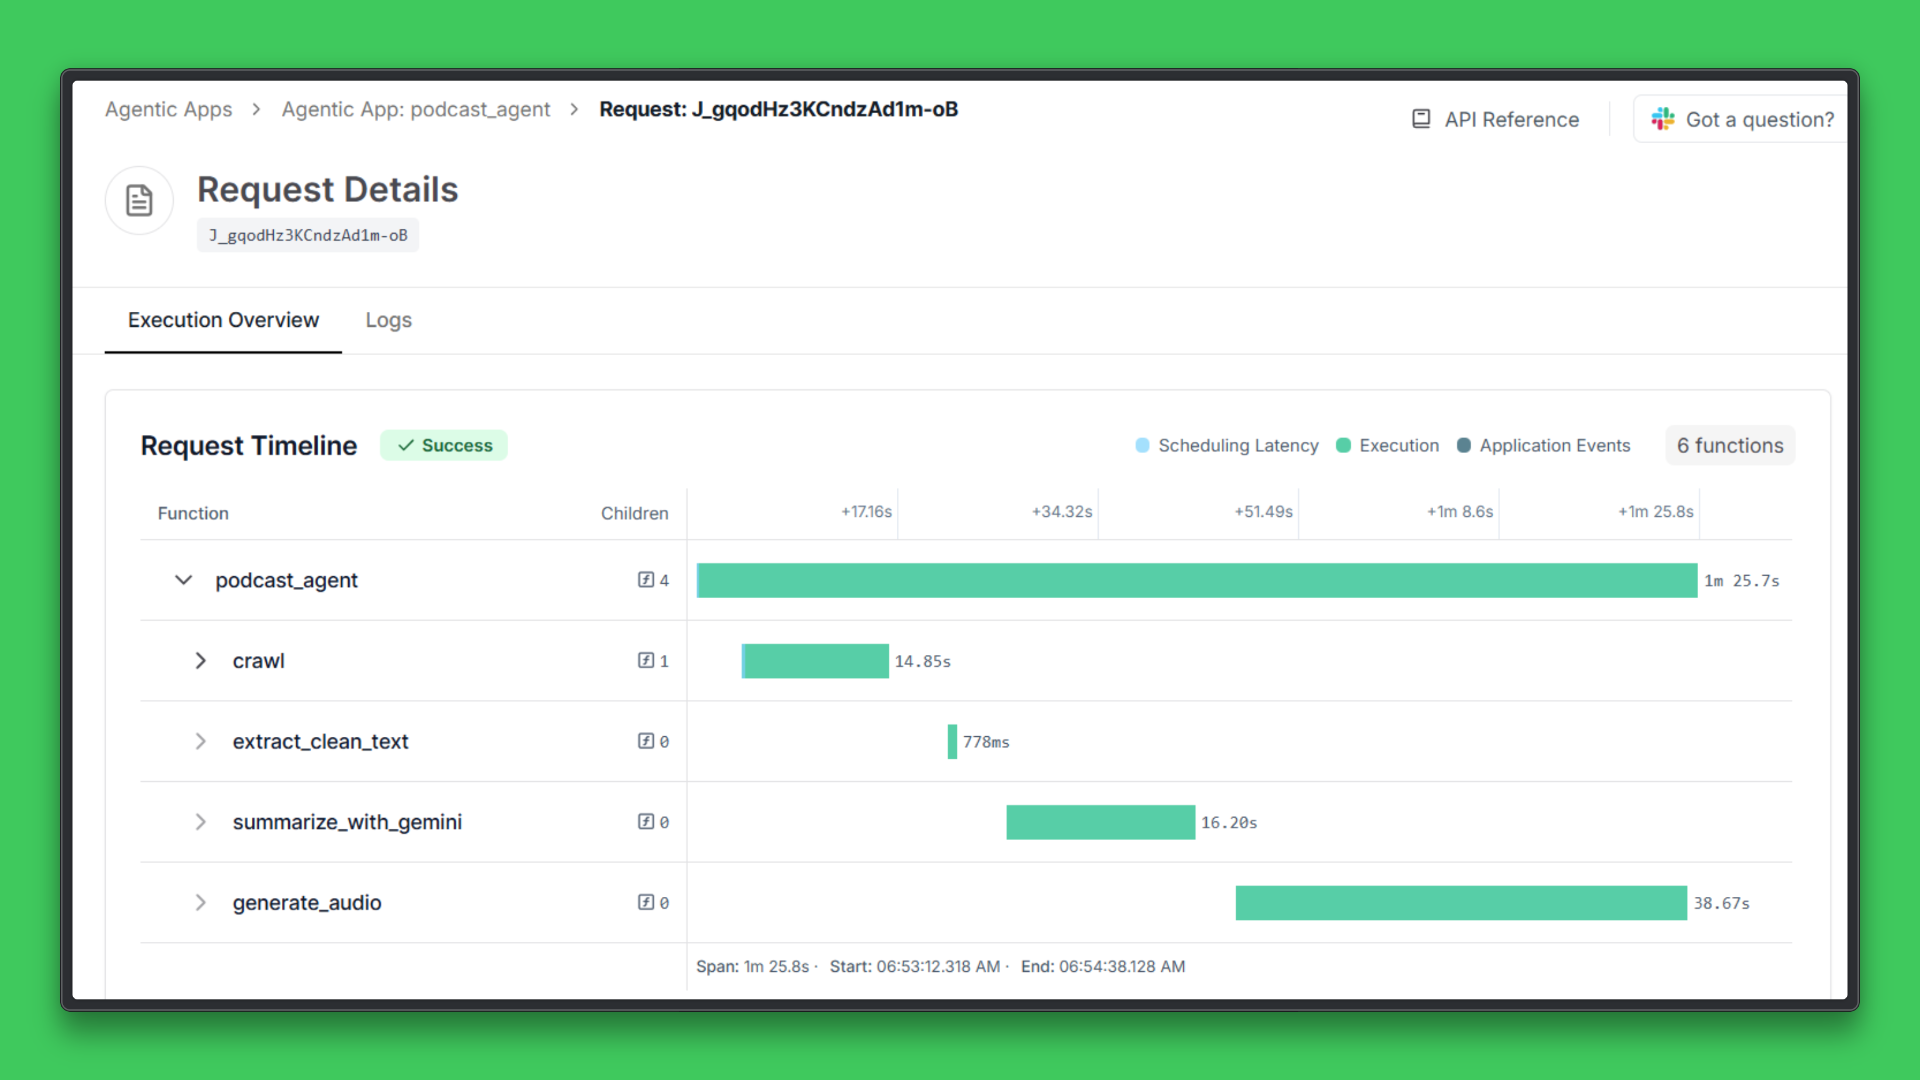Click the function children icon for podcast_agent

646,580
